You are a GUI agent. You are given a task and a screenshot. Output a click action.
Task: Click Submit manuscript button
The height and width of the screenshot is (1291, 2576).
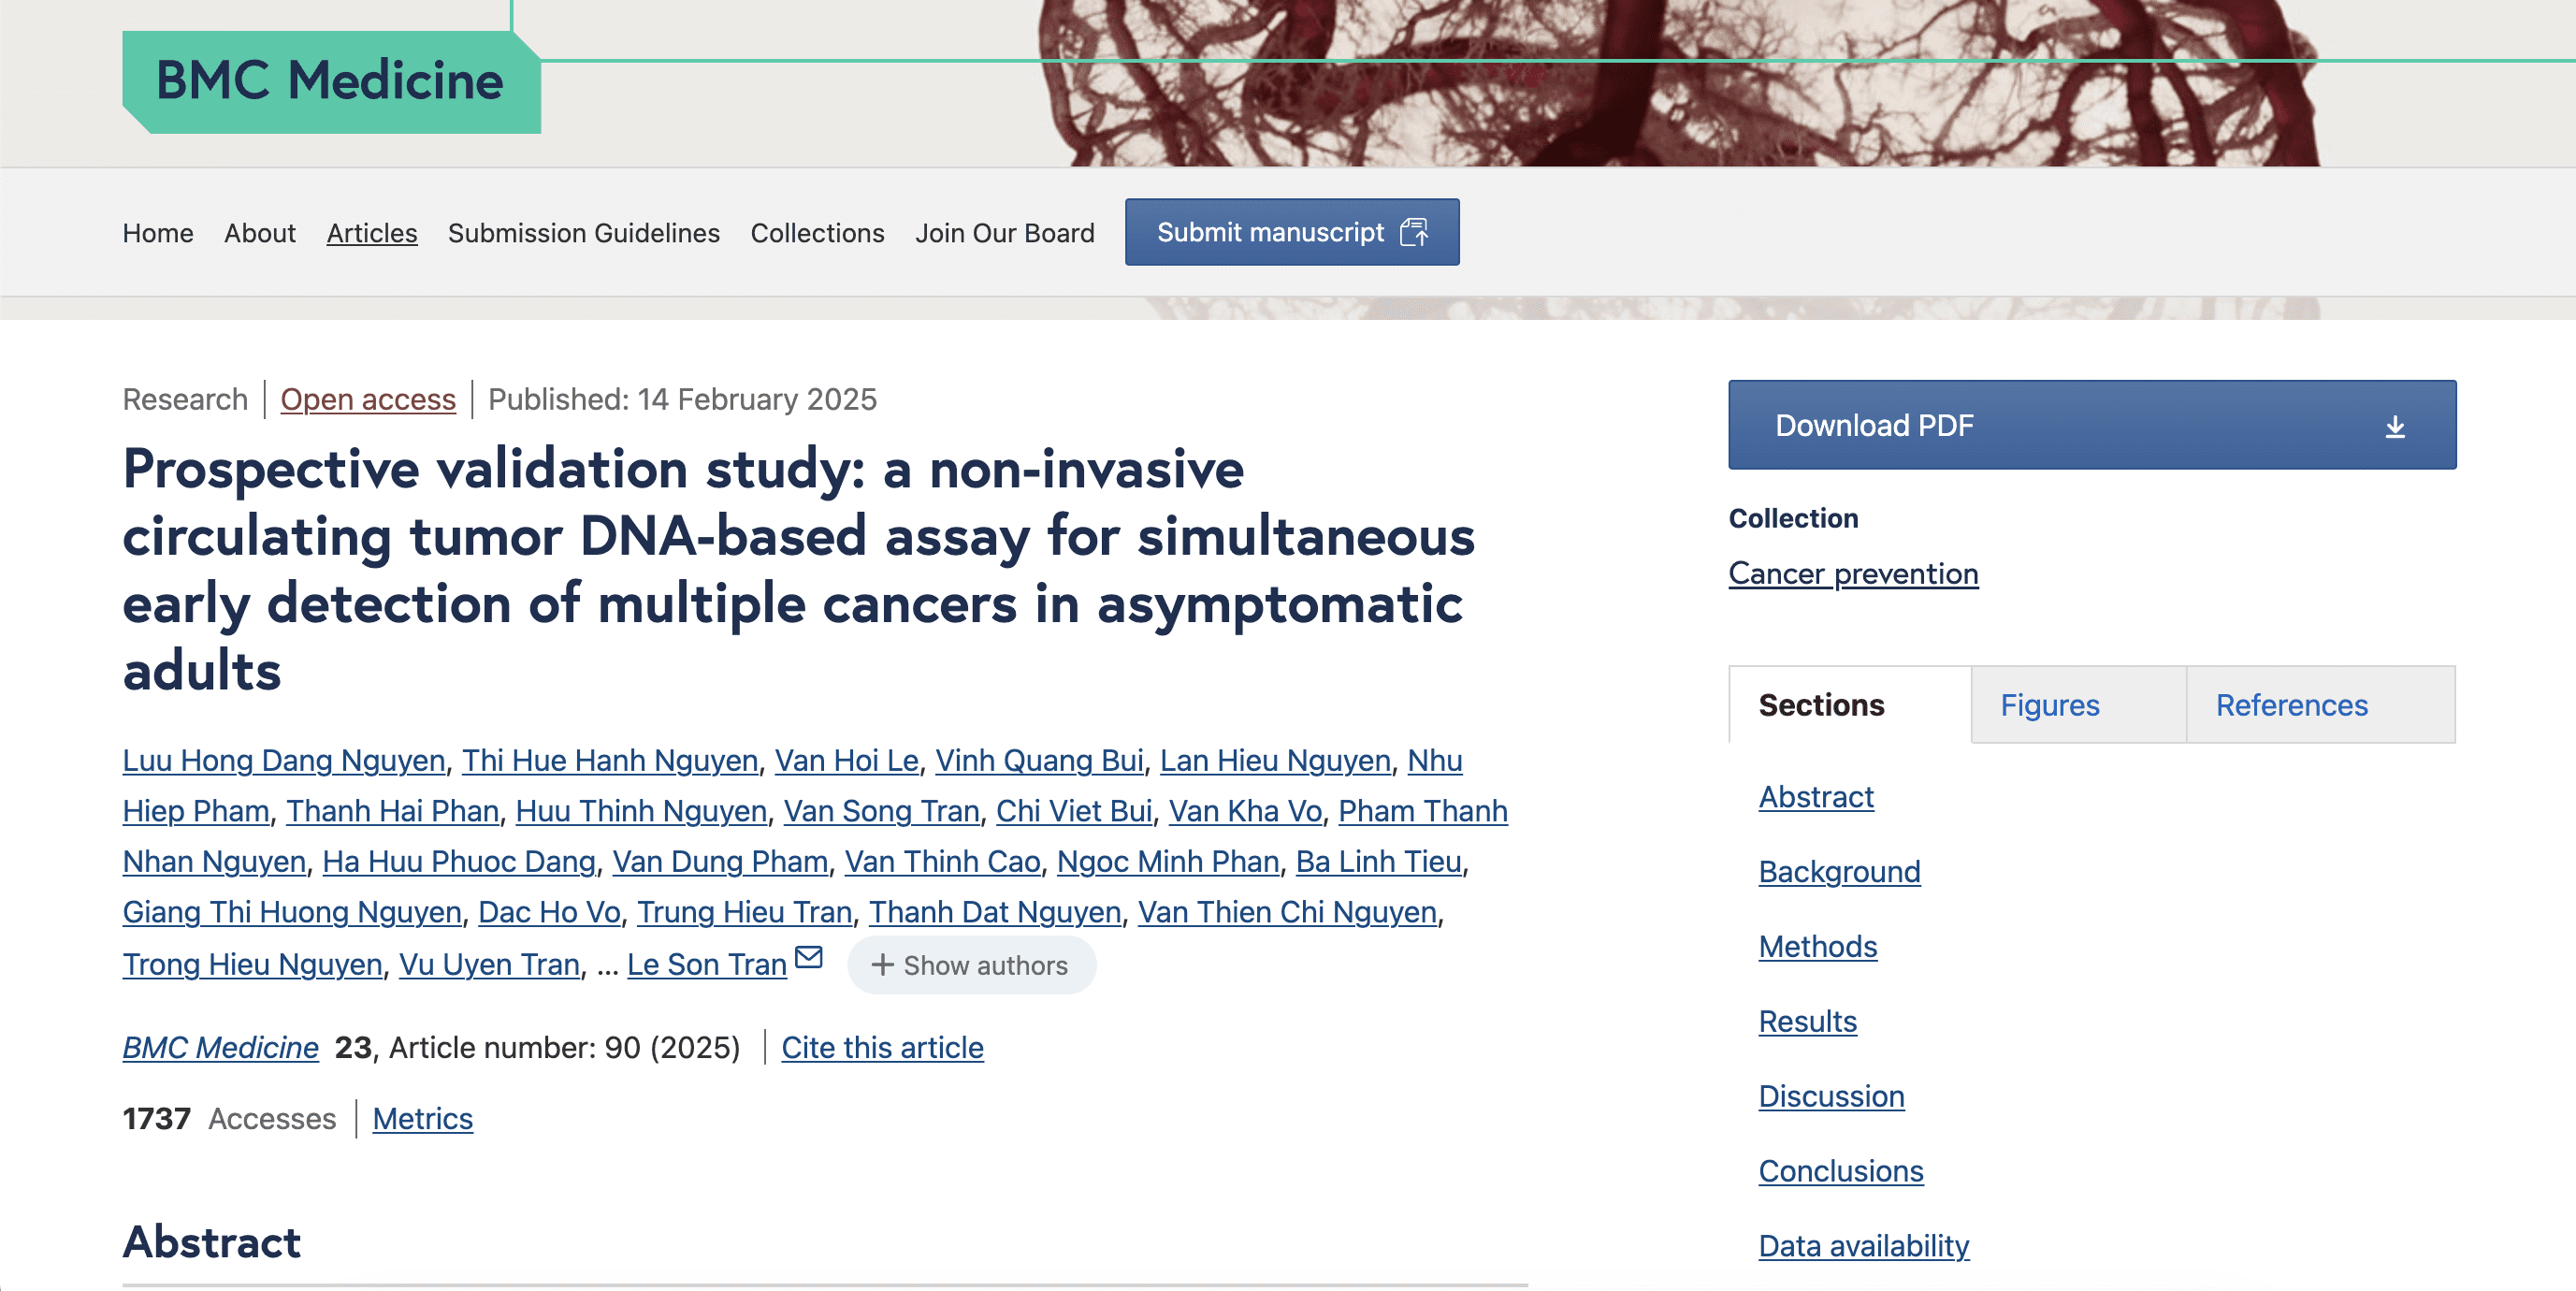click(1291, 232)
